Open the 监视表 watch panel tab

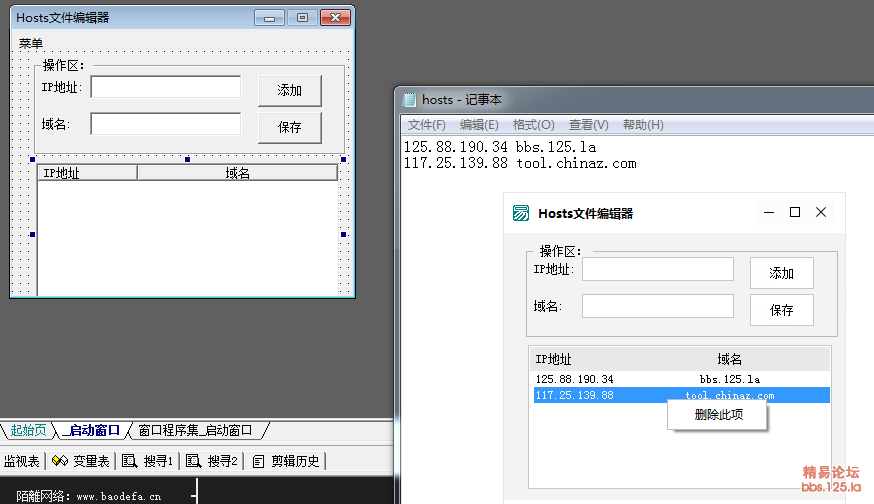[x=21, y=461]
